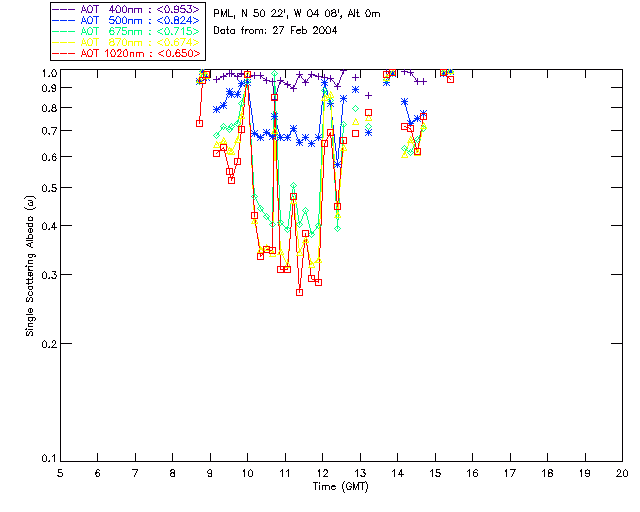
Task: Click the x-axis tick label 15
Action: (435, 473)
